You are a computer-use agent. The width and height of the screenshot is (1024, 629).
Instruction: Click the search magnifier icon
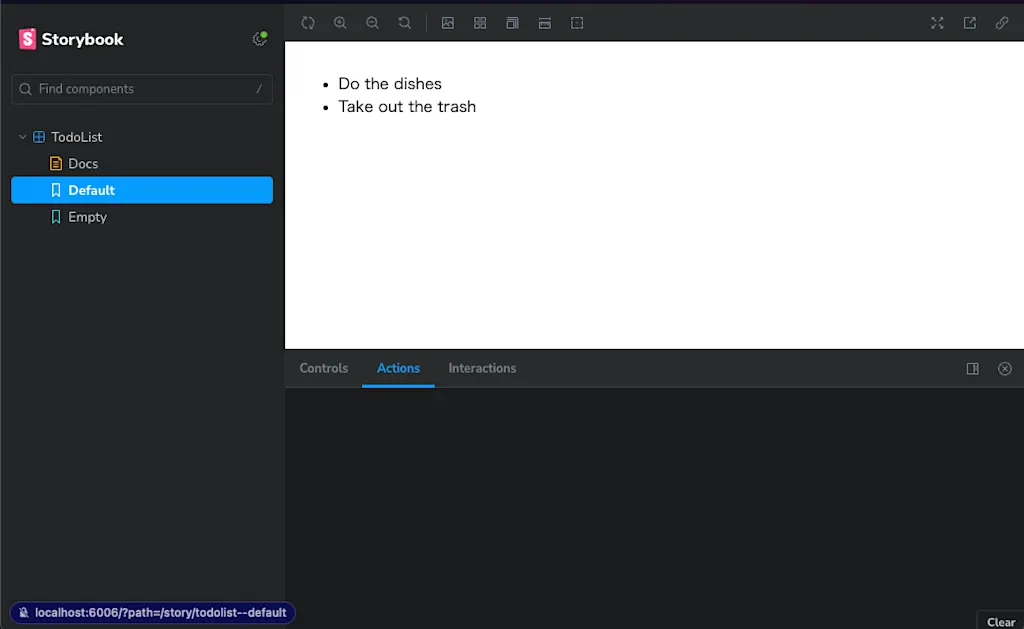tap(25, 89)
